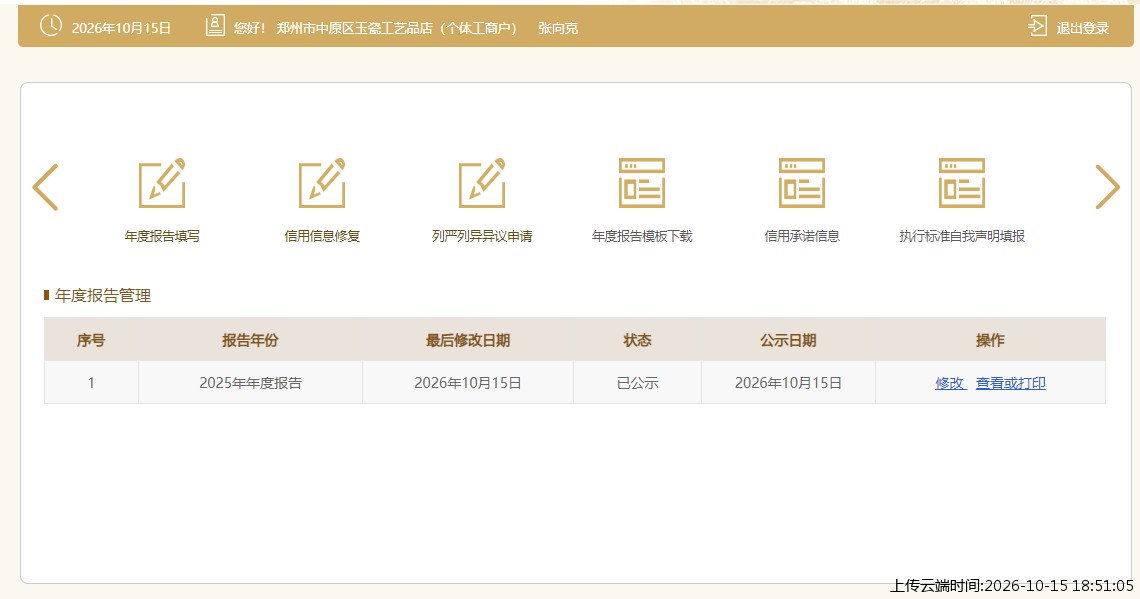This screenshot has width=1140, height=599.
Task: Click 修改 link for the 2025 report
Action: pyautogui.click(x=950, y=383)
